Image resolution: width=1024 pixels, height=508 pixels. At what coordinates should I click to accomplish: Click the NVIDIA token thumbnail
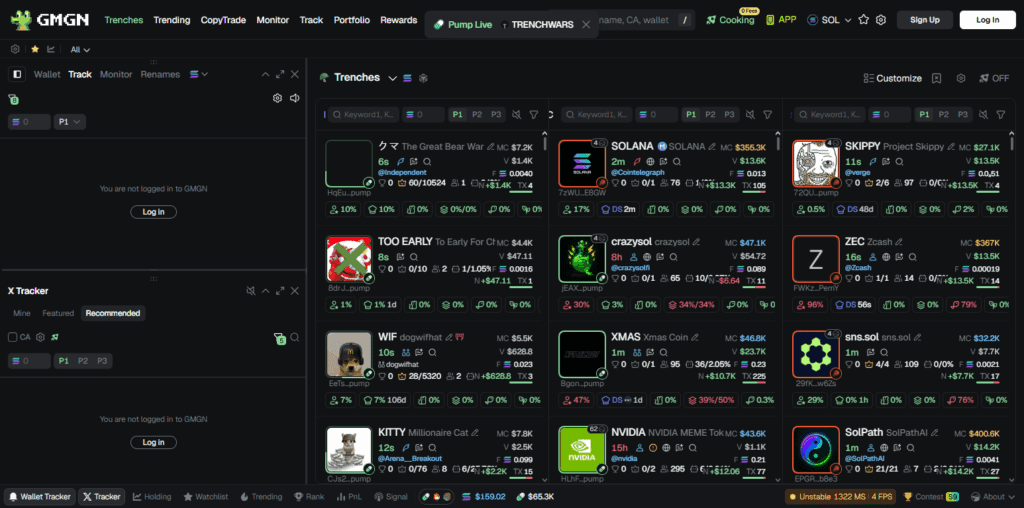[581, 450]
